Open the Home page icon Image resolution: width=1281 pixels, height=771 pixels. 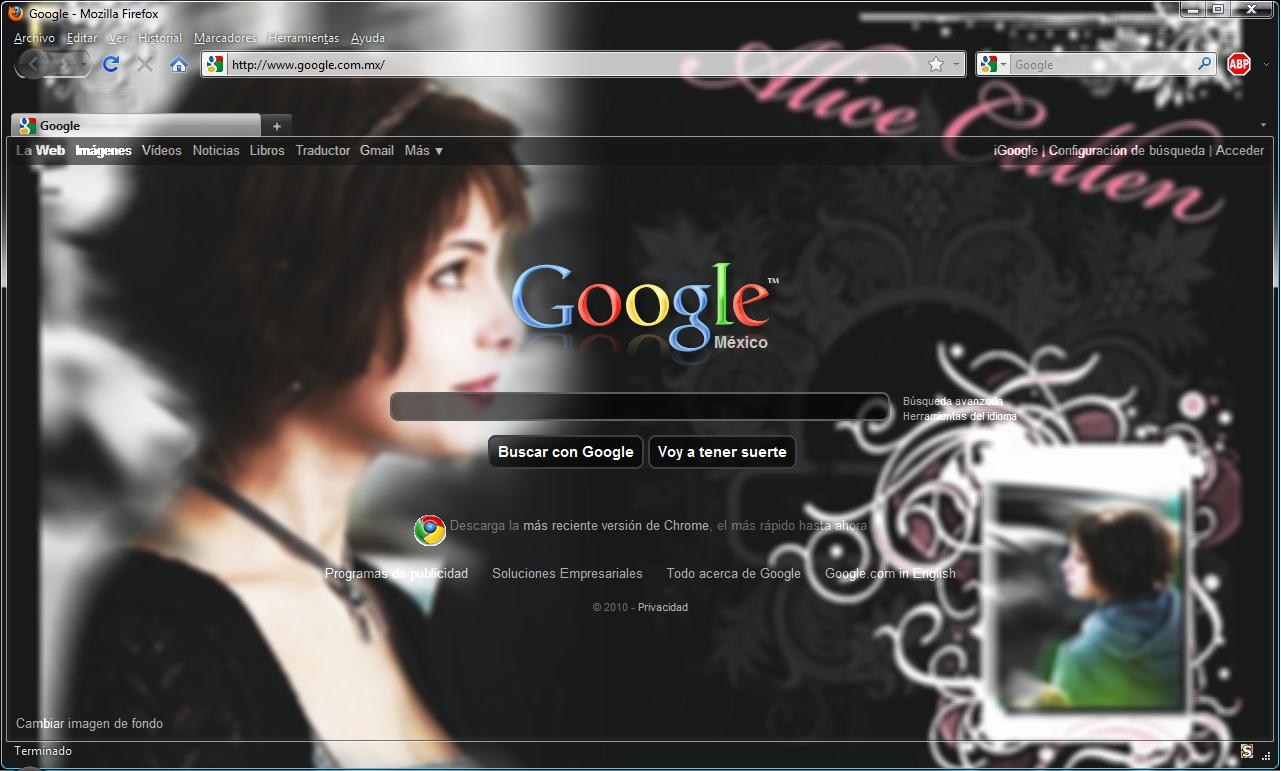click(179, 65)
